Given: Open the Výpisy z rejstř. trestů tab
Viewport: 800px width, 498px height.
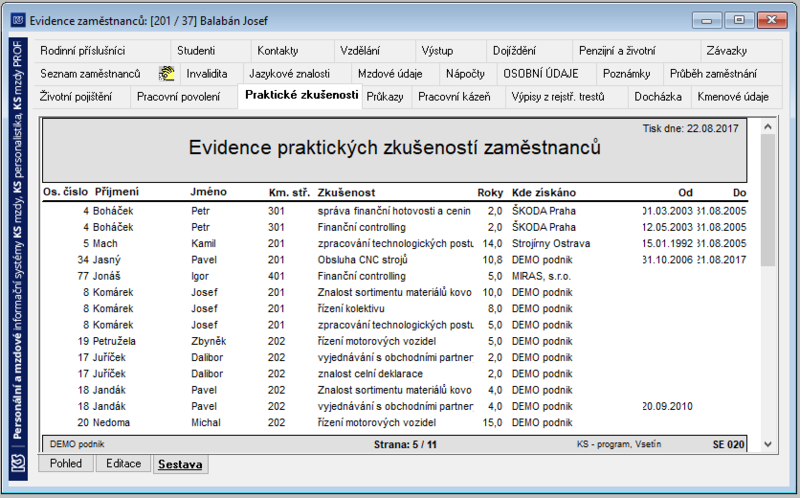Looking at the screenshot, I should (x=566, y=97).
